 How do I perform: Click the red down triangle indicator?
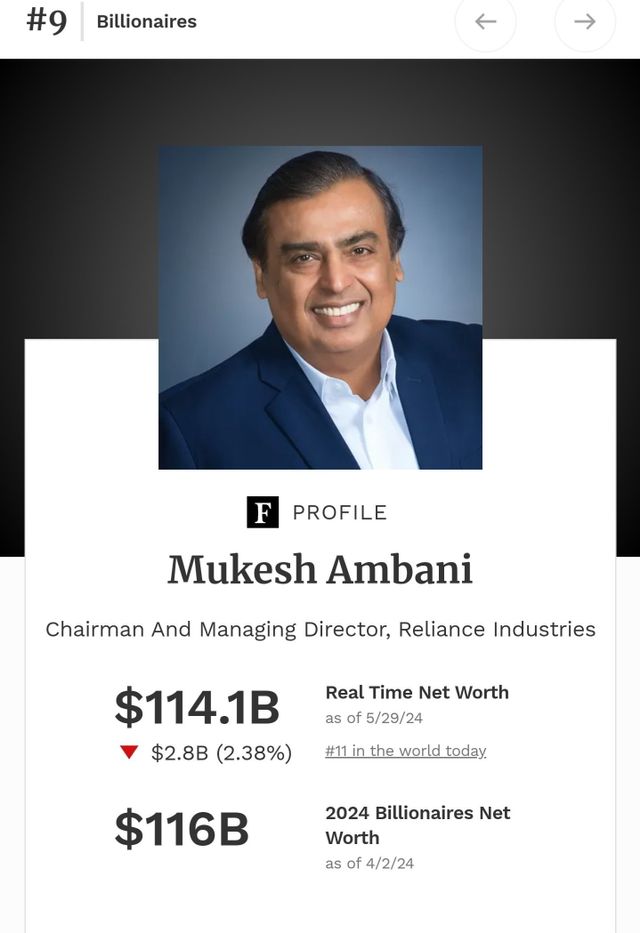tap(128, 752)
